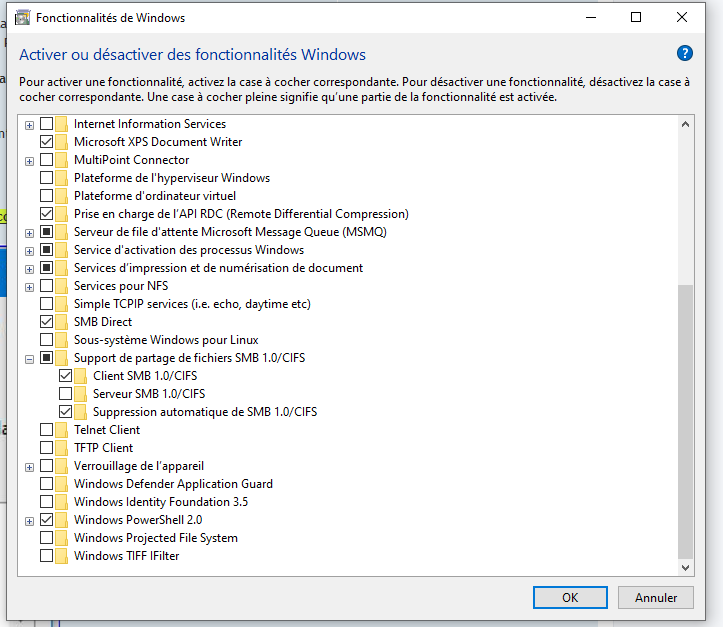The width and height of the screenshot is (723, 627).
Task: Check Windows TIFF IFilter box
Action: pos(47,555)
